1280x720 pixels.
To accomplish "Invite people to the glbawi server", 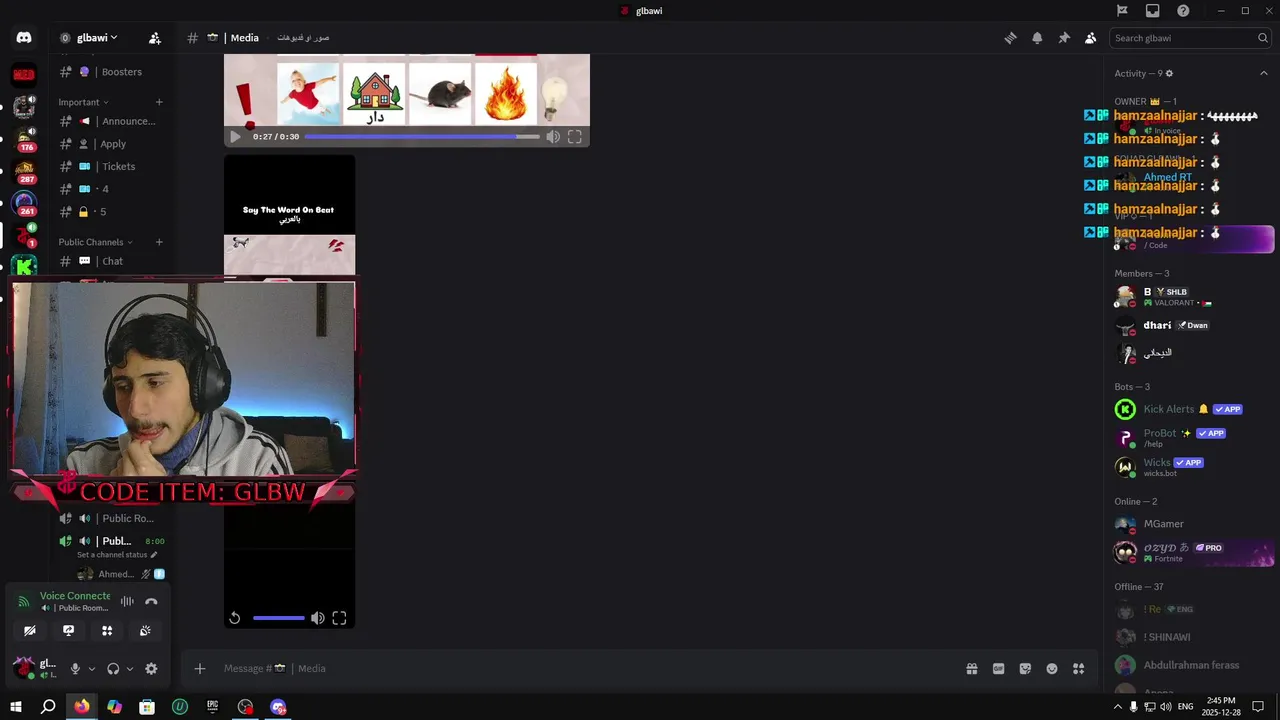I will pyautogui.click(x=155, y=38).
